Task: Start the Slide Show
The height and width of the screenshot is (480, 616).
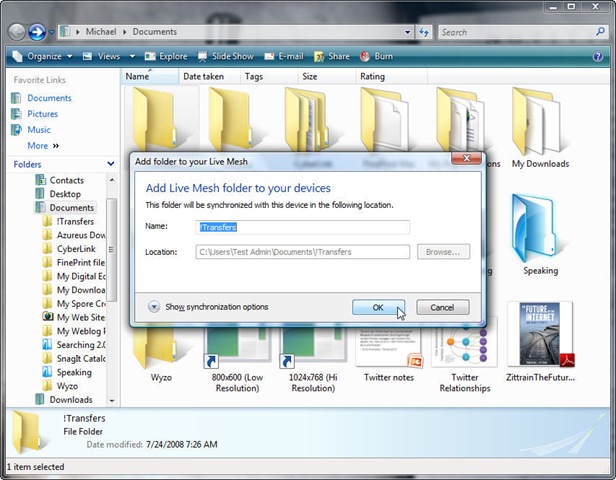Action: click(x=226, y=57)
